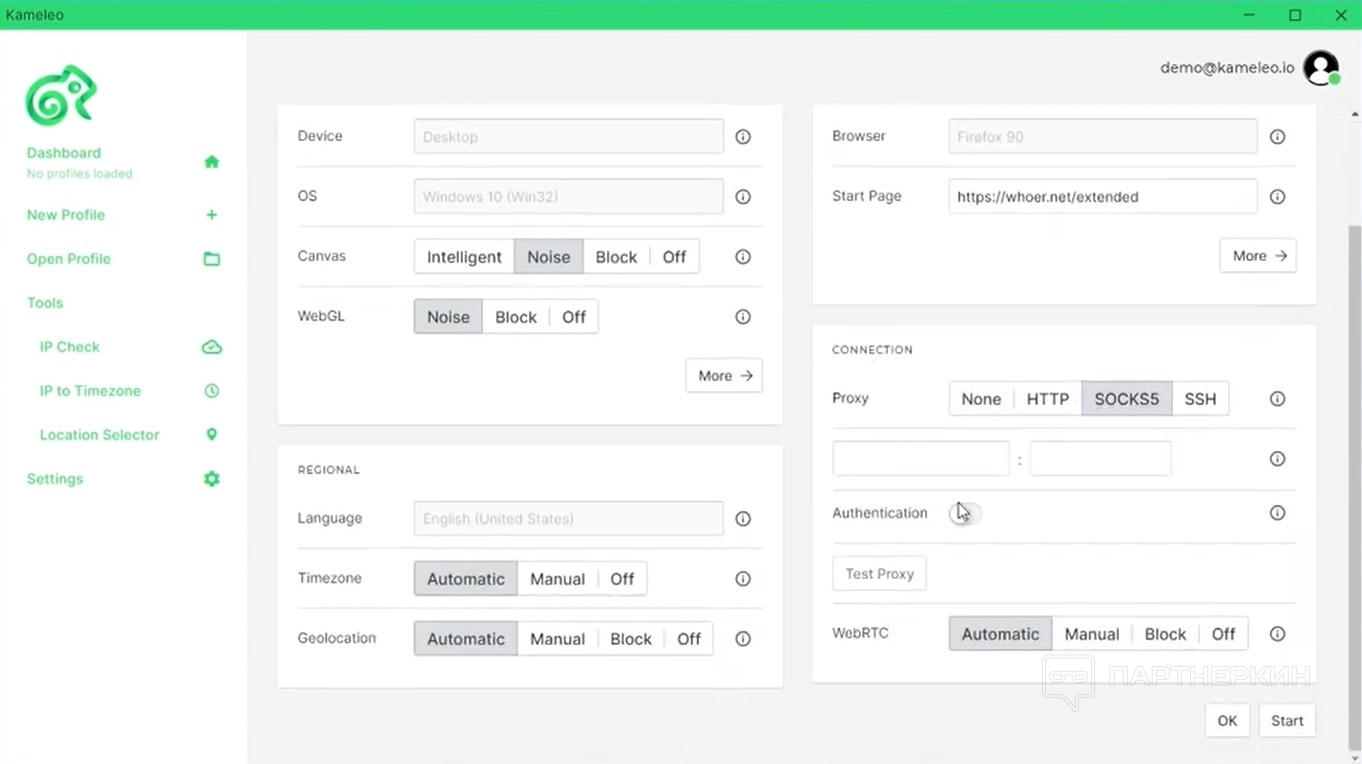Click the IP to Timezone clock icon
This screenshot has height=764, width=1362.
[x=212, y=391]
